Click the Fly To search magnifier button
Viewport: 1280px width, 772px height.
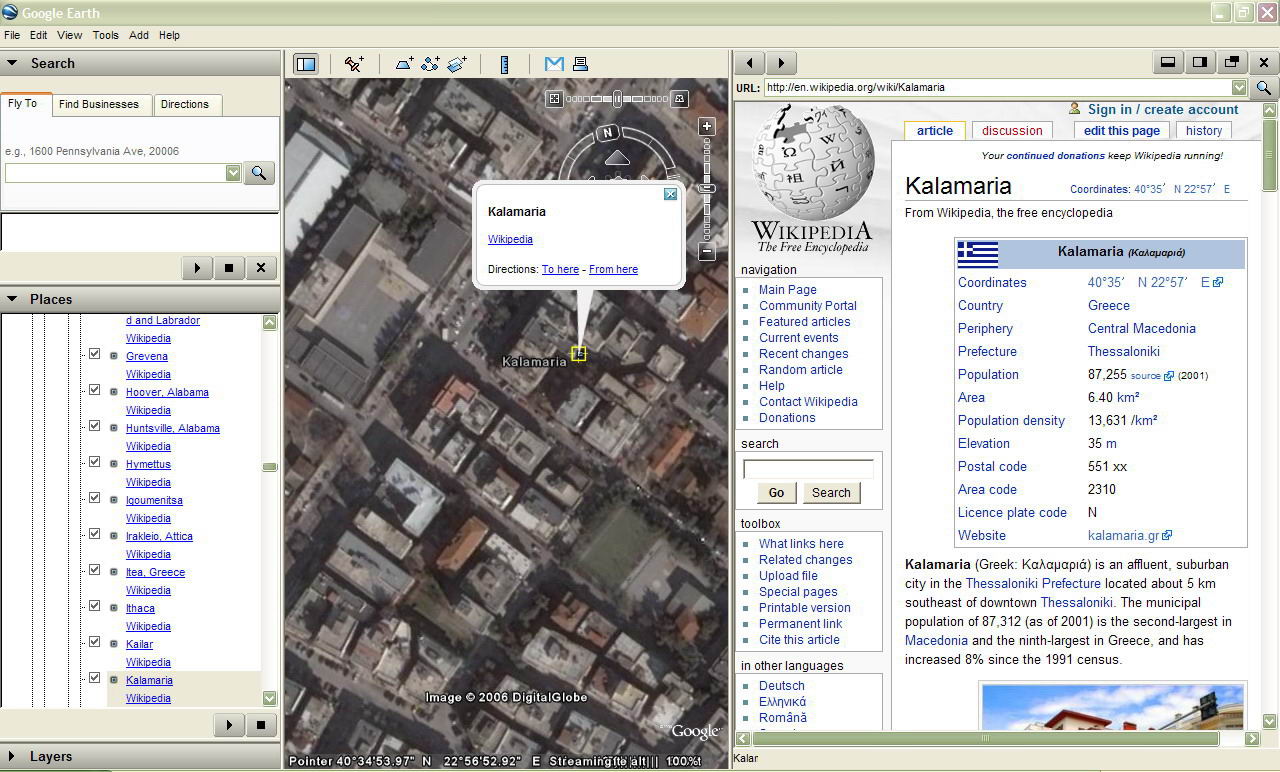(x=259, y=173)
